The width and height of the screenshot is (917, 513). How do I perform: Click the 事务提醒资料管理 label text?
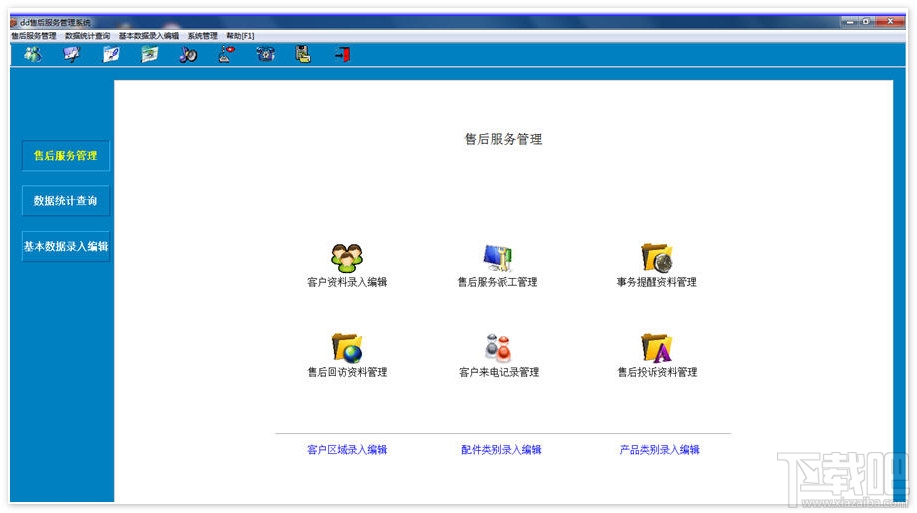[x=656, y=282]
